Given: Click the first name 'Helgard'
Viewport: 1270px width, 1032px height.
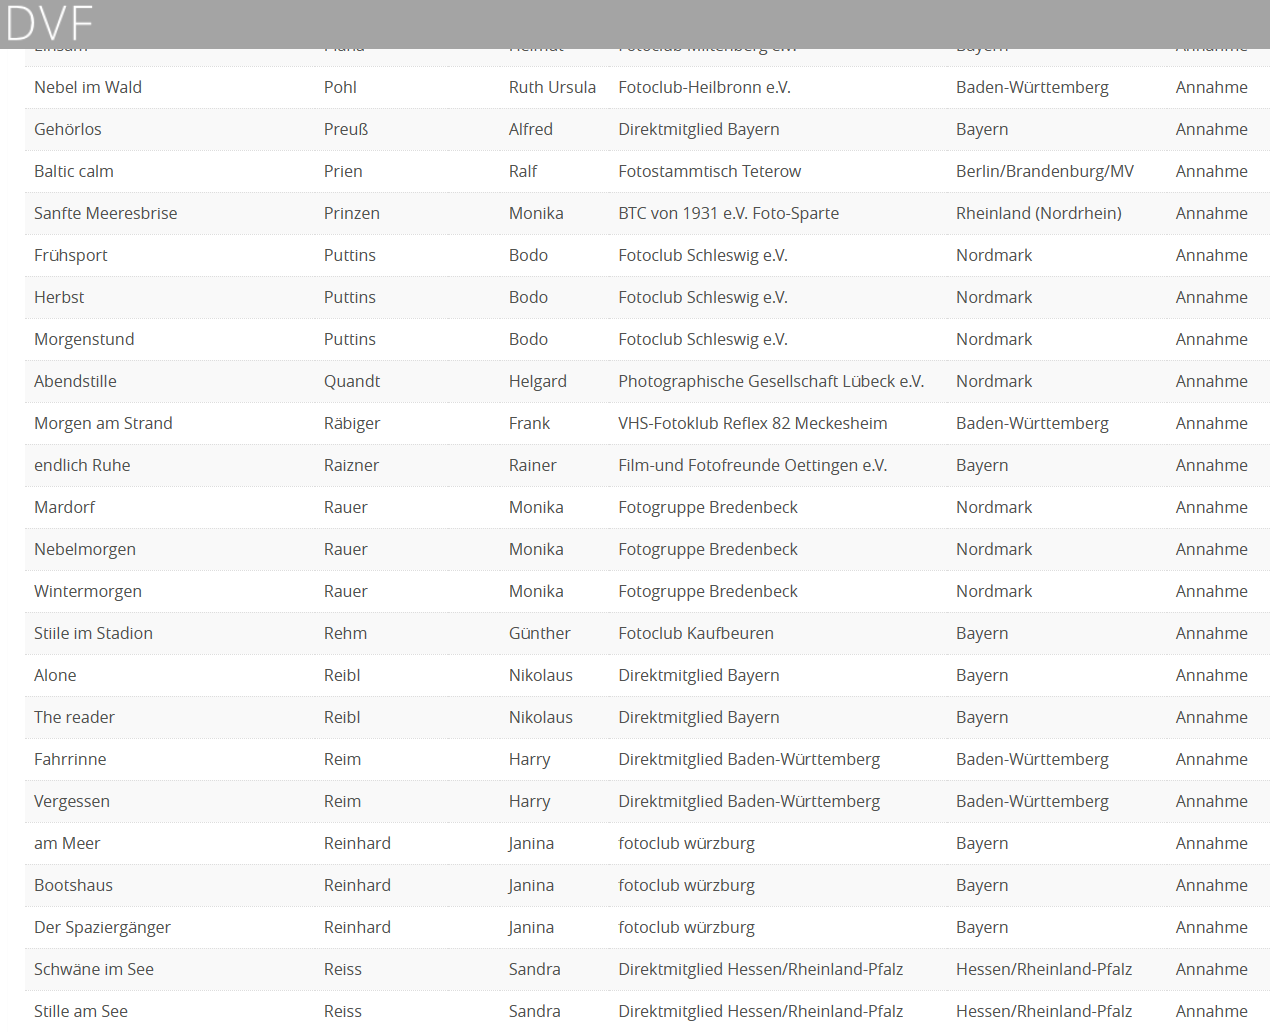Looking at the screenshot, I should tap(538, 381).
